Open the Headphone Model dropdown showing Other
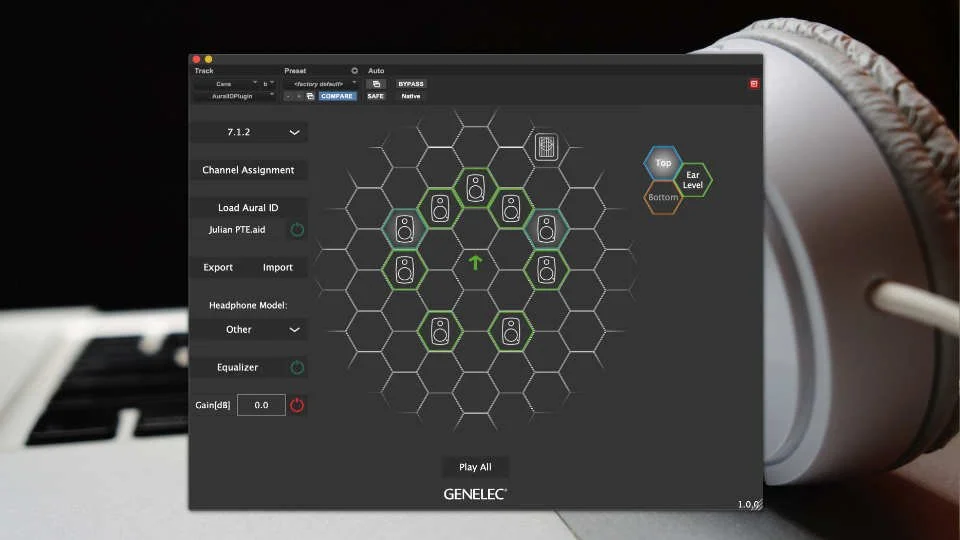This screenshot has height=540, width=960. (249, 329)
